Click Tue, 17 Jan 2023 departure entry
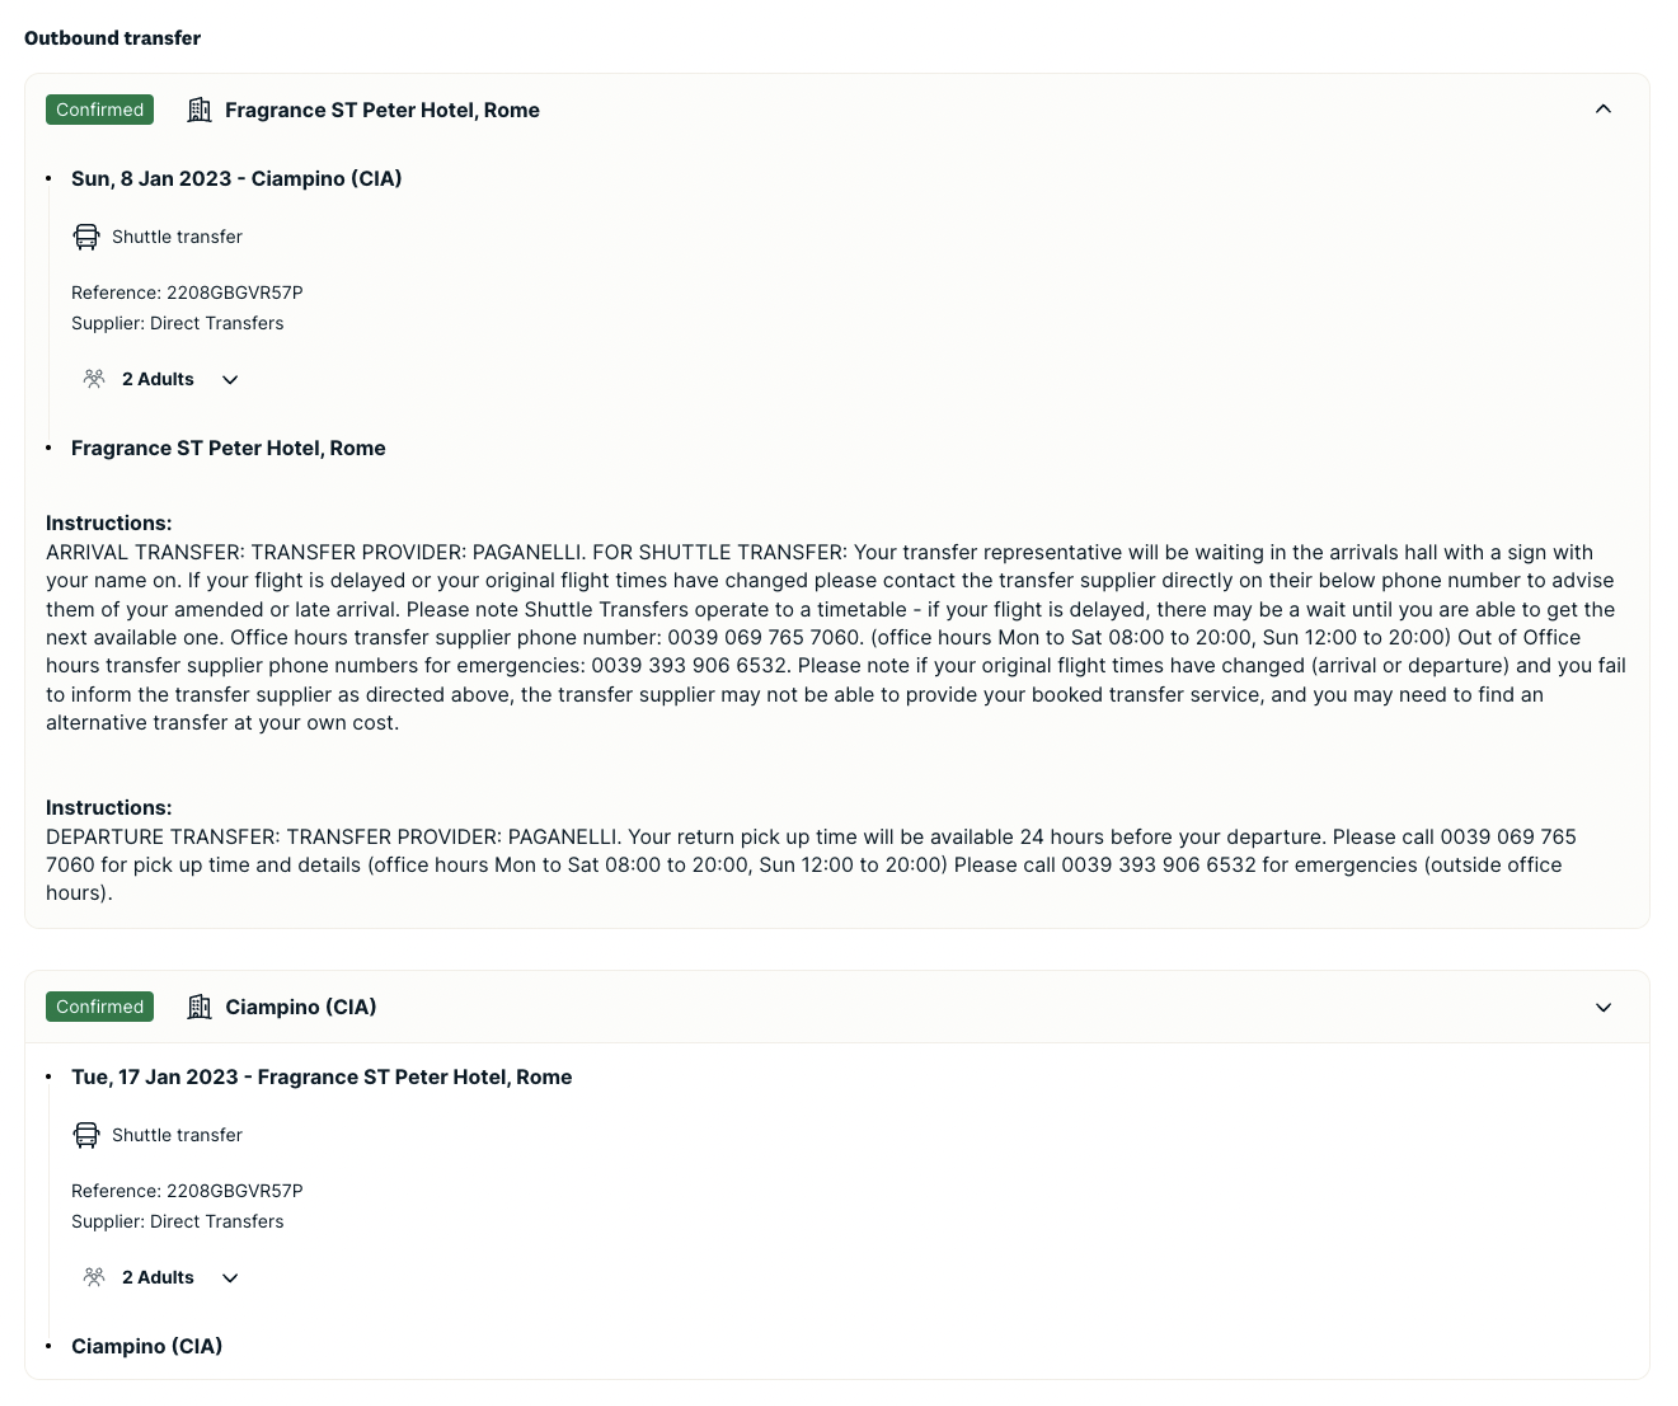This screenshot has width=1678, height=1406. coord(321,1077)
